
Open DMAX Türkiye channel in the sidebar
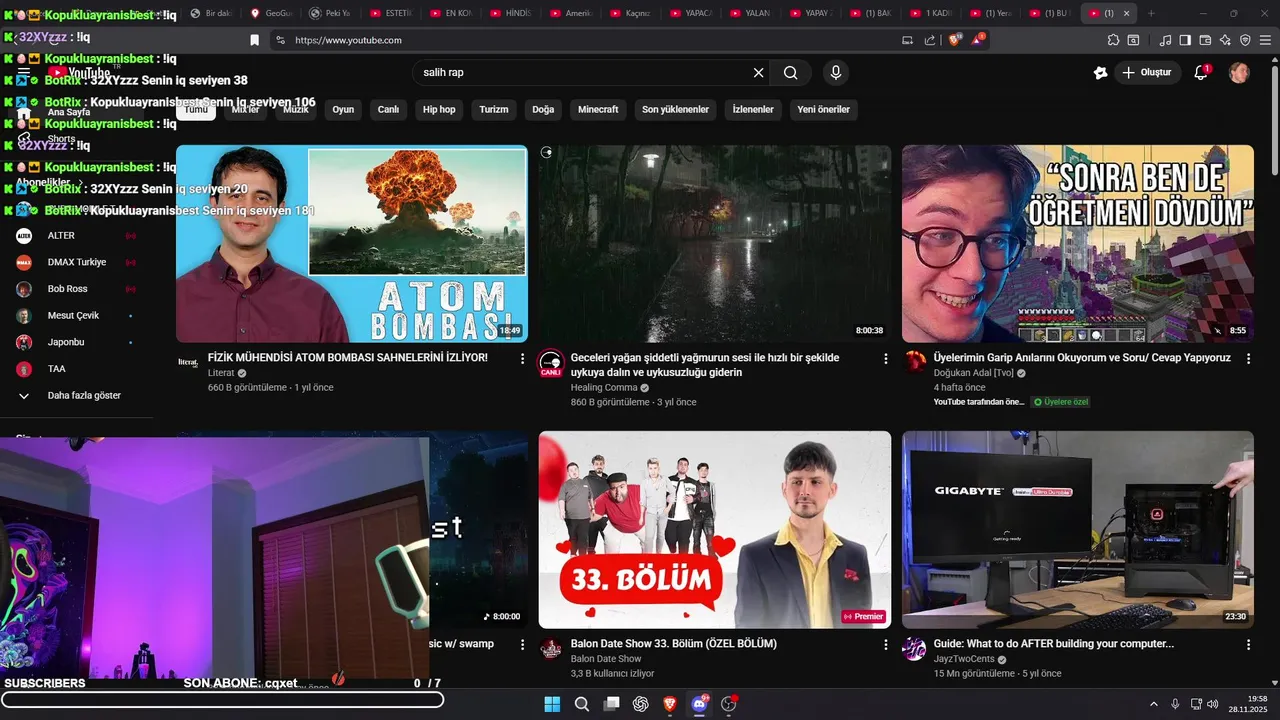coord(76,262)
